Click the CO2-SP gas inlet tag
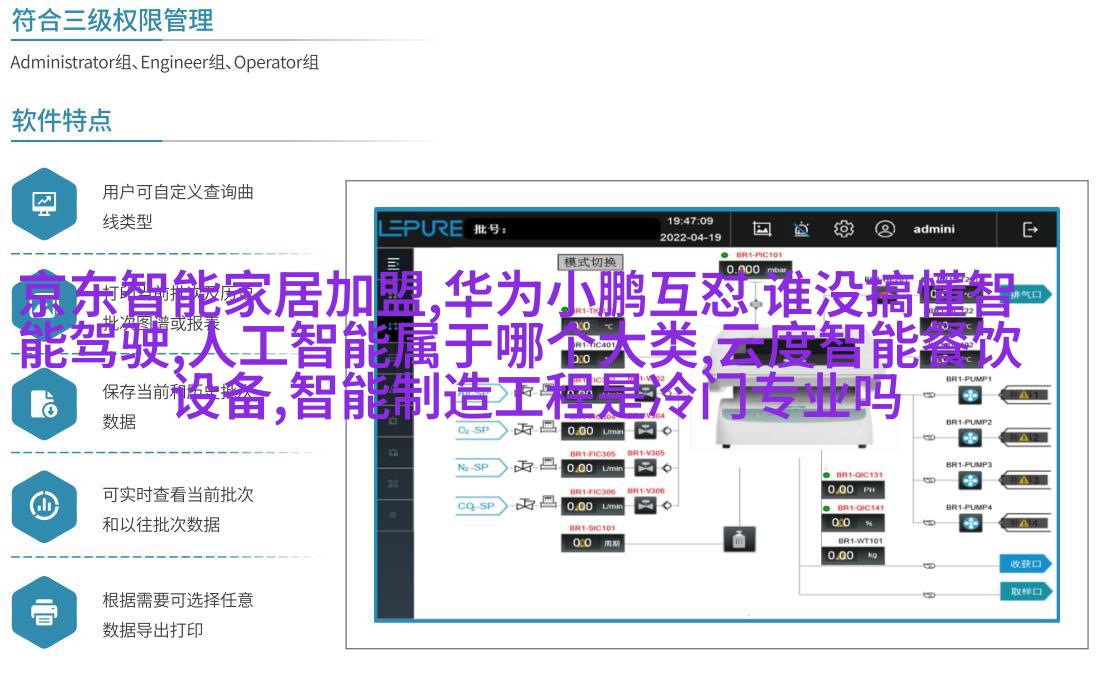Screen dimensions: 1106x677 tap(481, 506)
